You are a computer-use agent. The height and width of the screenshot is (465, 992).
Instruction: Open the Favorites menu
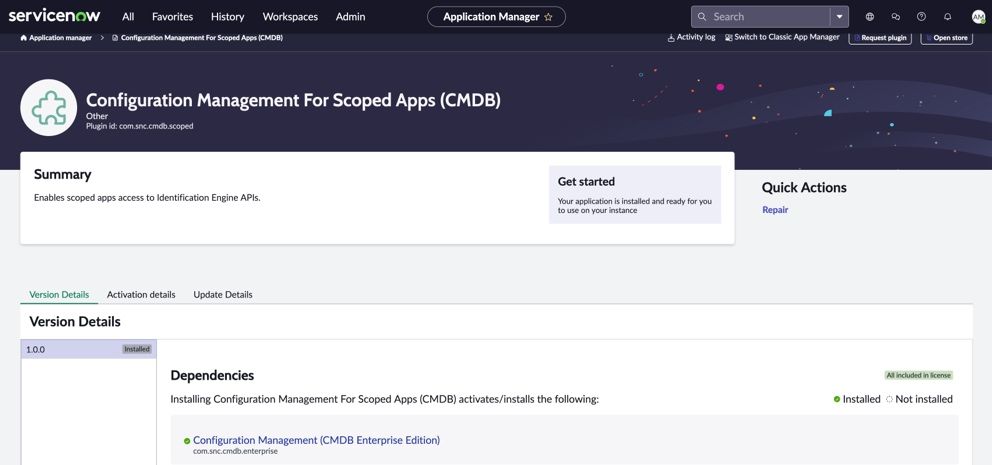(173, 17)
